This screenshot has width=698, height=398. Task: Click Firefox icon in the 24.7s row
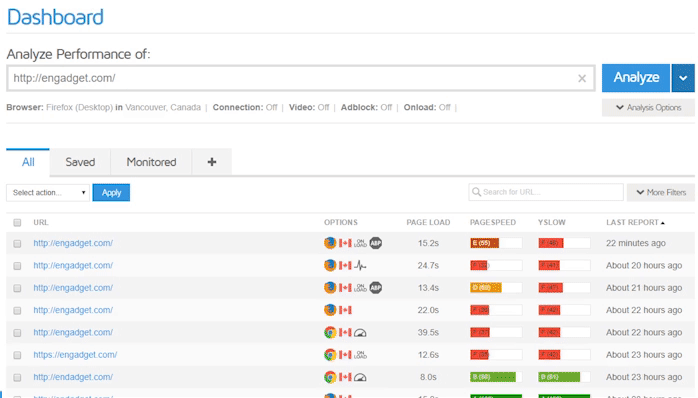pyautogui.click(x=330, y=265)
